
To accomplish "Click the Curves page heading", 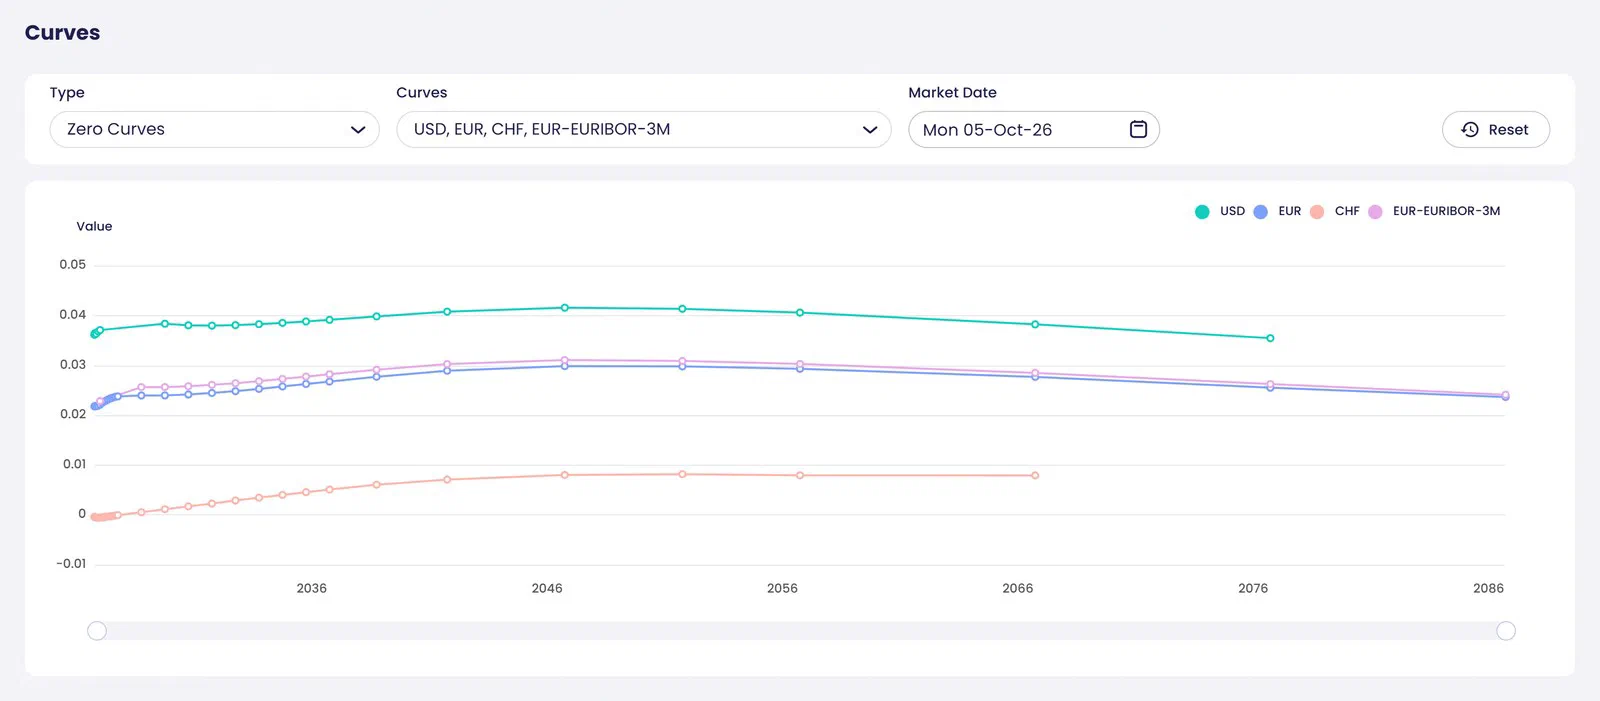I will (x=62, y=32).
